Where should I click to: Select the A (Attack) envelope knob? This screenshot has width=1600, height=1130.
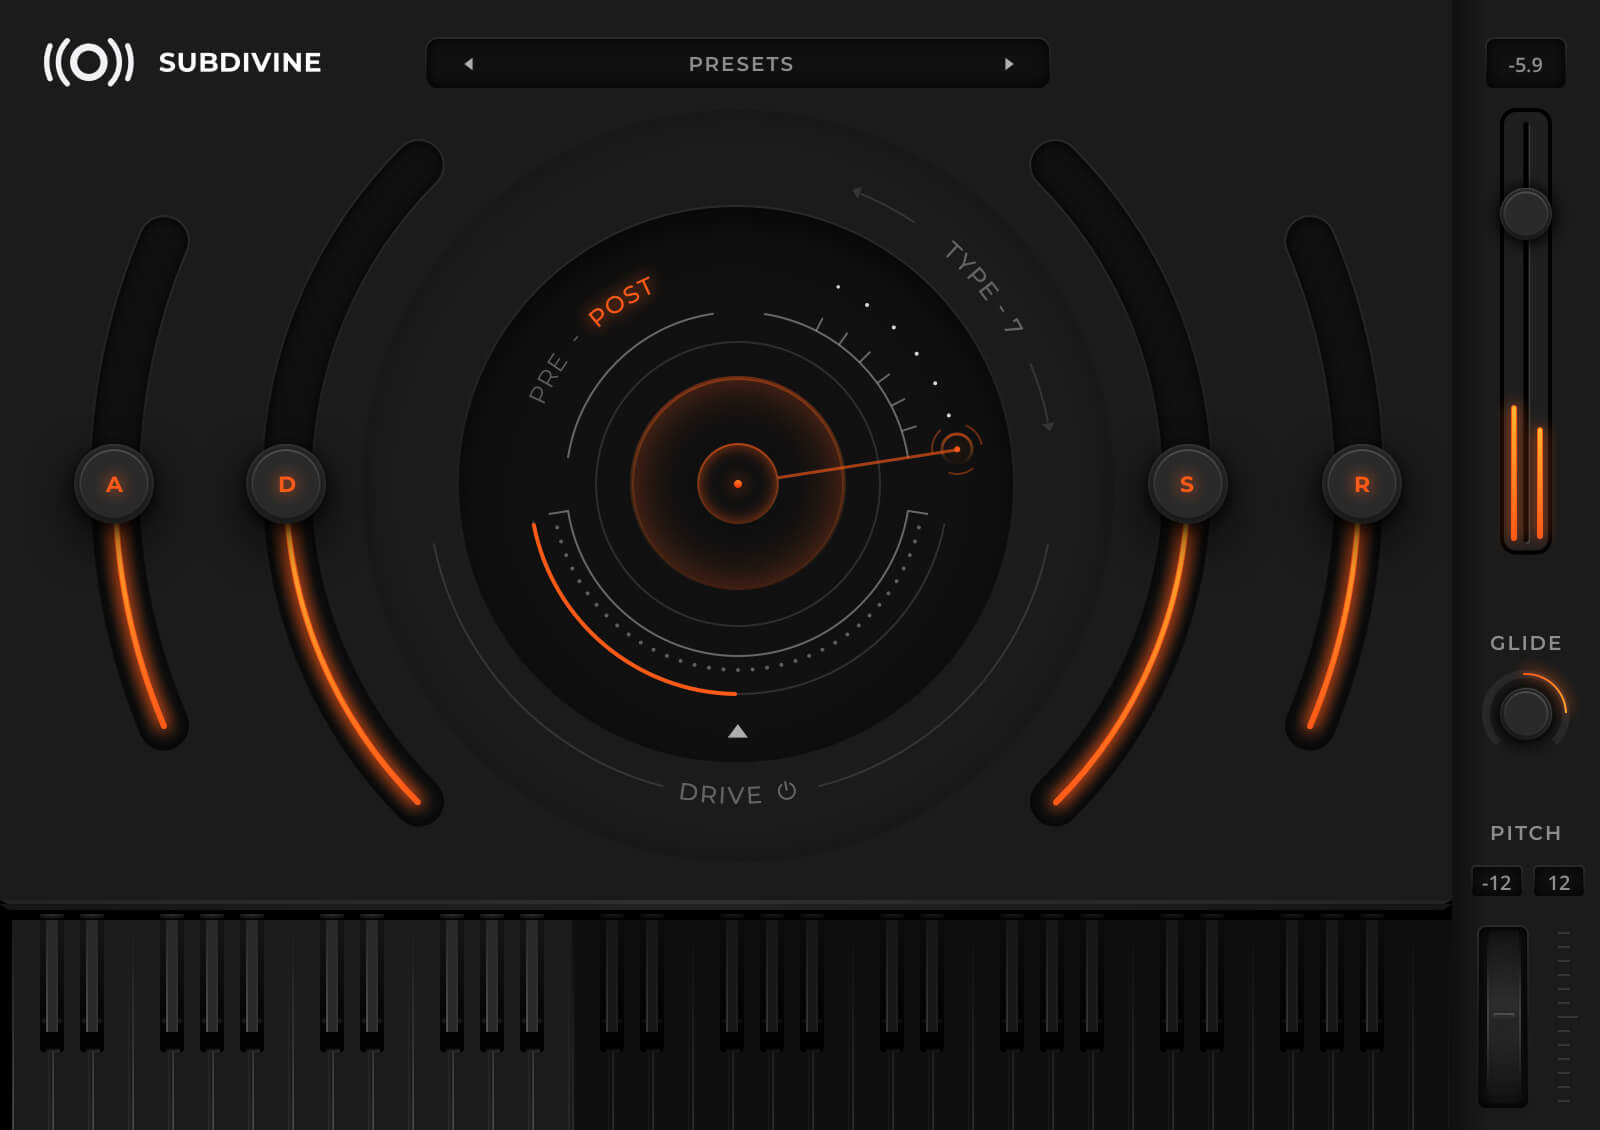pos(115,483)
